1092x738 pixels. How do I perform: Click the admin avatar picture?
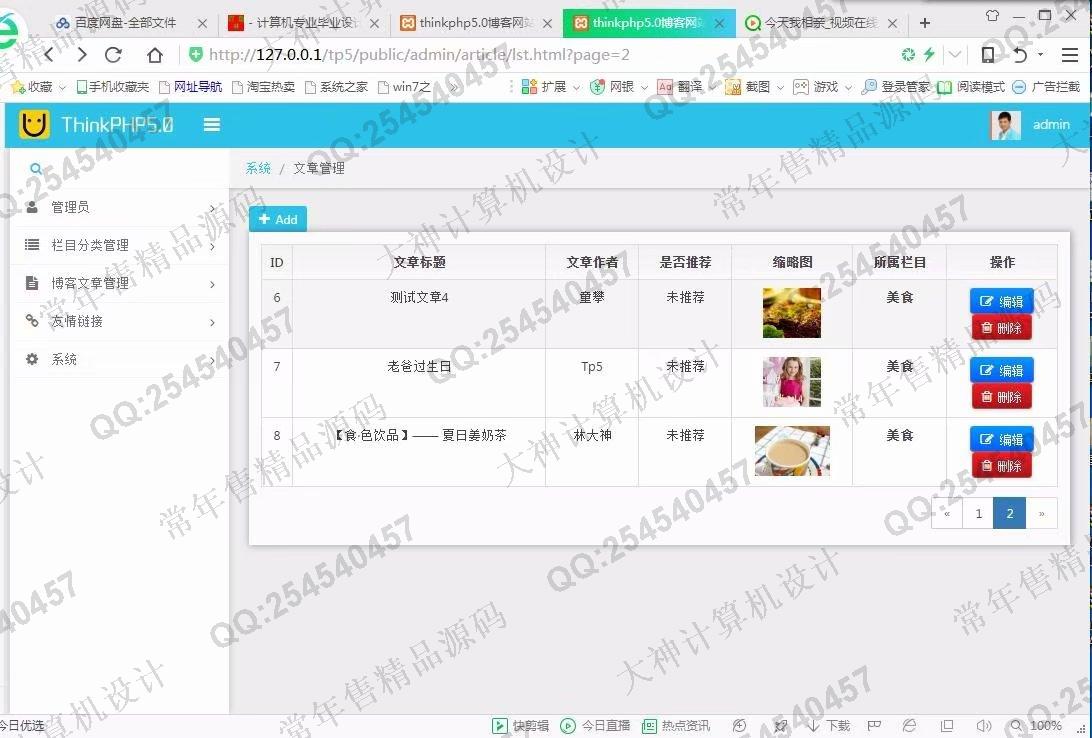point(1006,125)
